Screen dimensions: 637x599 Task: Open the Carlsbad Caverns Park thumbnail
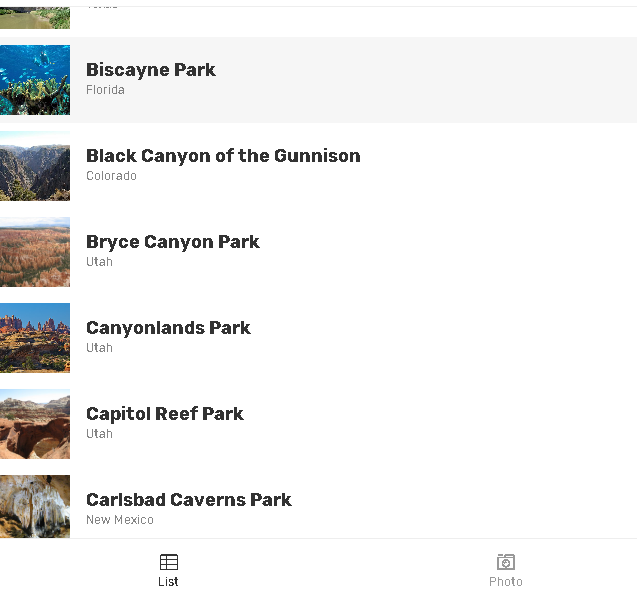35,506
